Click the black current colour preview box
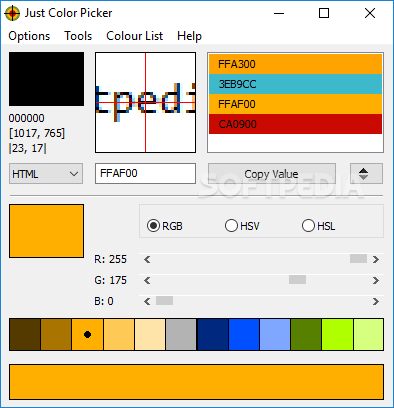The height and width of the screenshot is (408, 394). tap(46, 79)
